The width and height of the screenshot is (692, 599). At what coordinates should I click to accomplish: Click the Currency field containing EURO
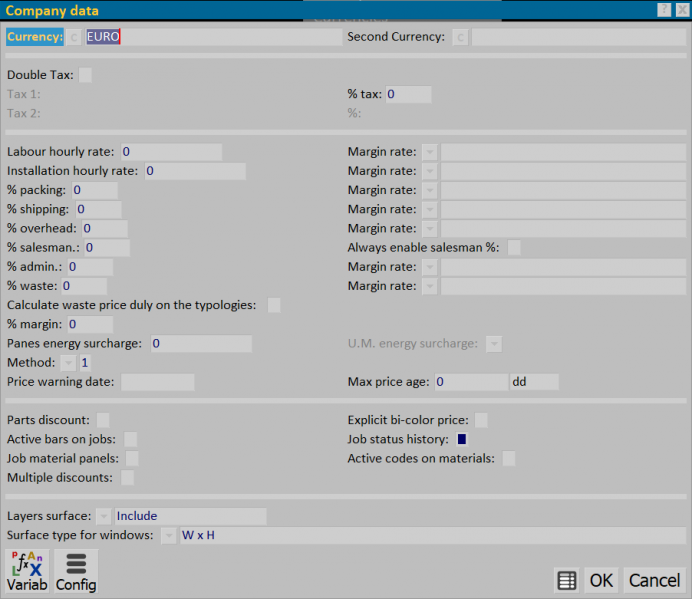coord(214,37)
